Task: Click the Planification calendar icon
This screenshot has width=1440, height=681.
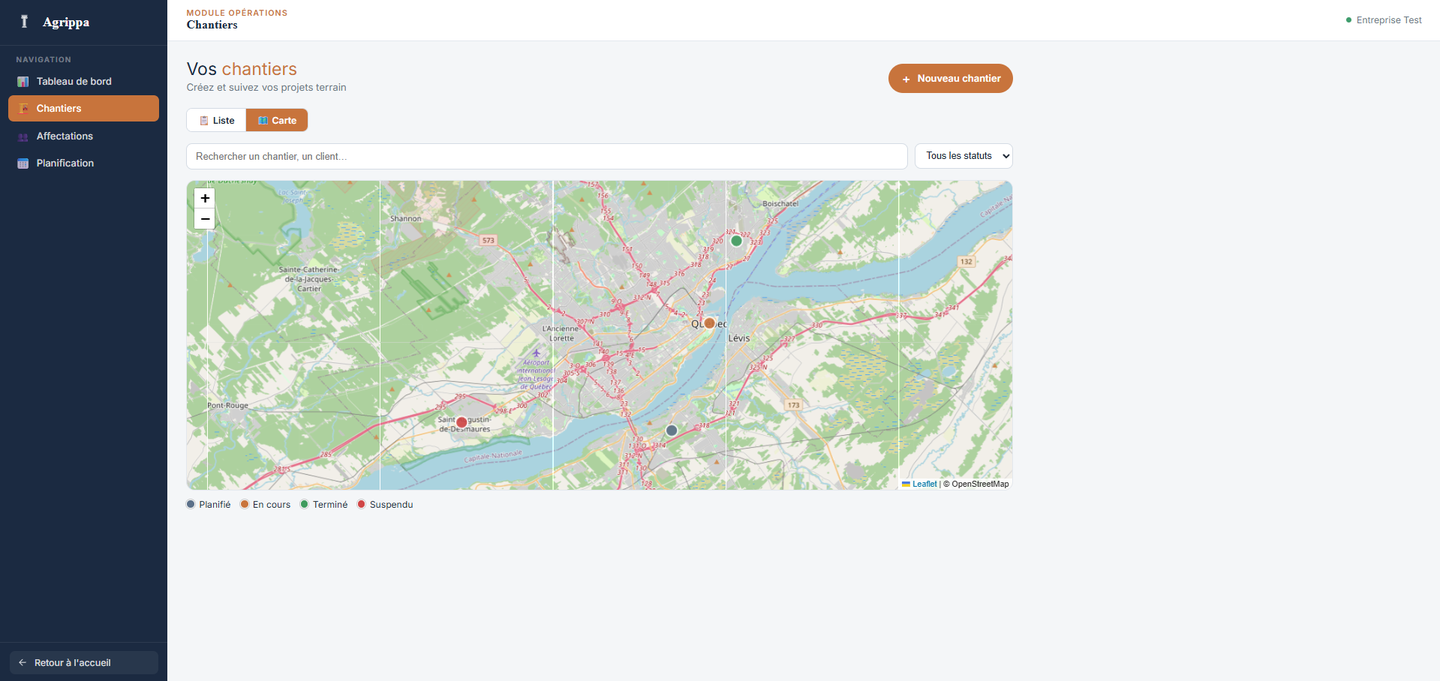Action: click(23, 163)
